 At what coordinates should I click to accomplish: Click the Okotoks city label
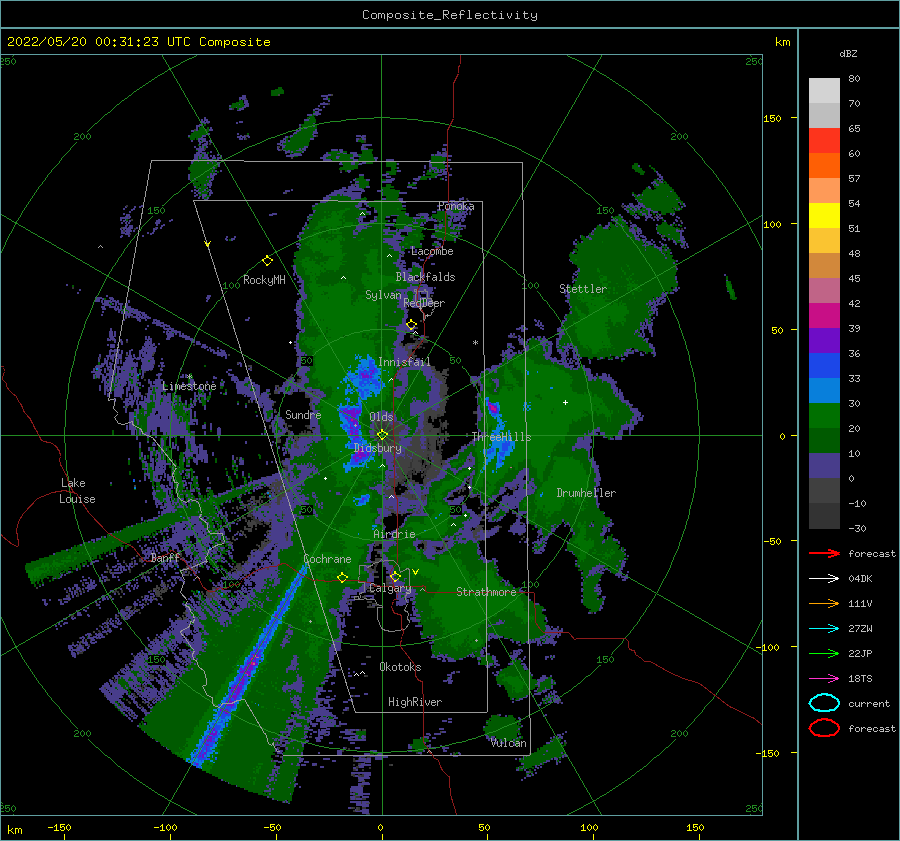pyautogui.click(x=400, y=667)
